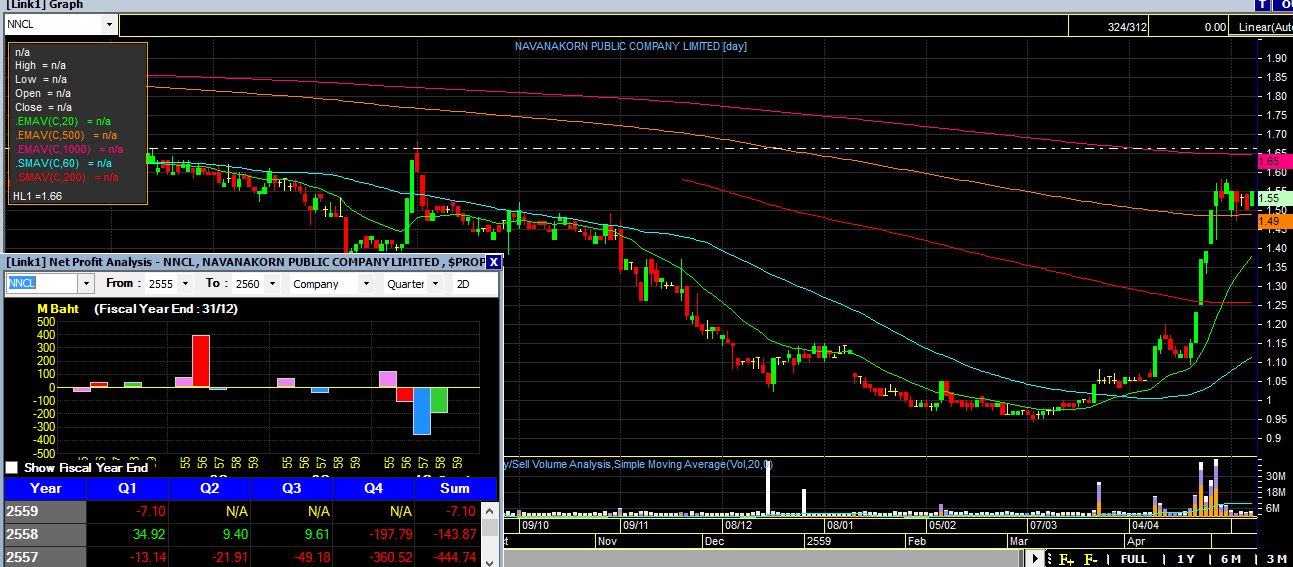Open the Linear(Auto) scale dropdown
Screen dimensions: 1293x567
click(1262, 27)
